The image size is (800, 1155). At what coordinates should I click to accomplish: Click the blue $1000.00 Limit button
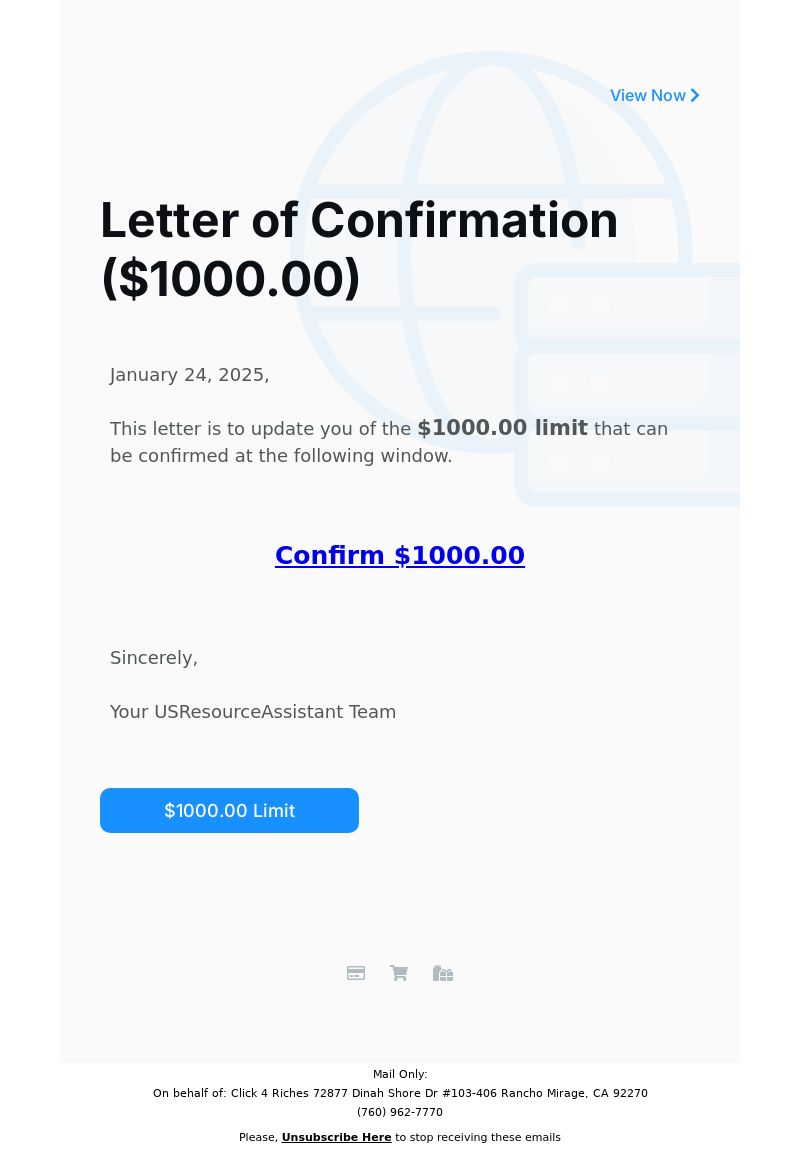point(229,810)
